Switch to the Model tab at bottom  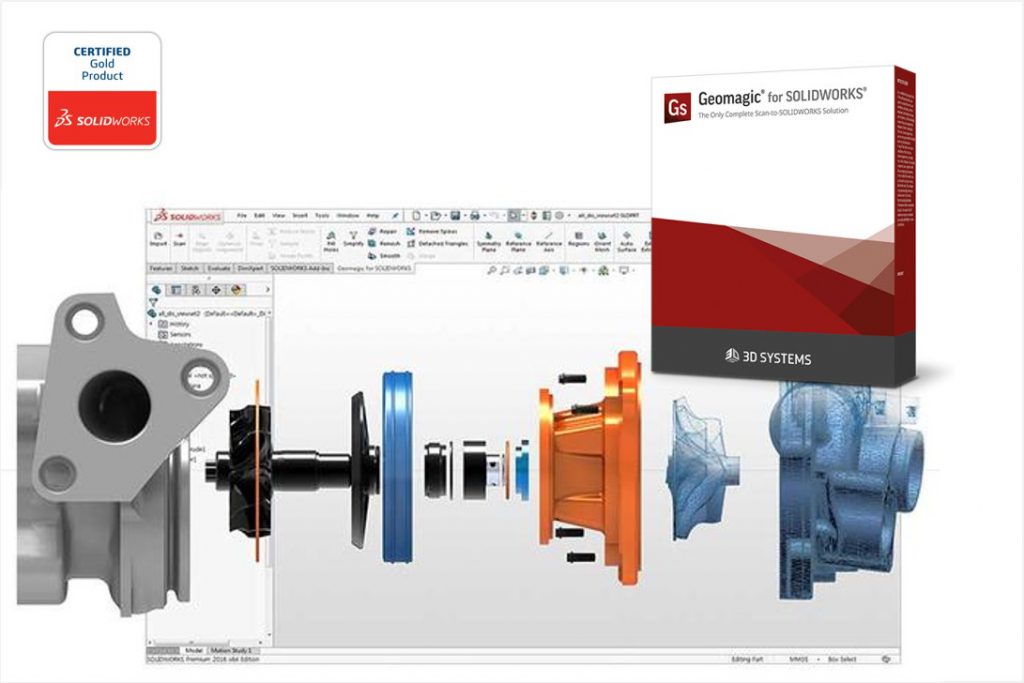[194, 650]
